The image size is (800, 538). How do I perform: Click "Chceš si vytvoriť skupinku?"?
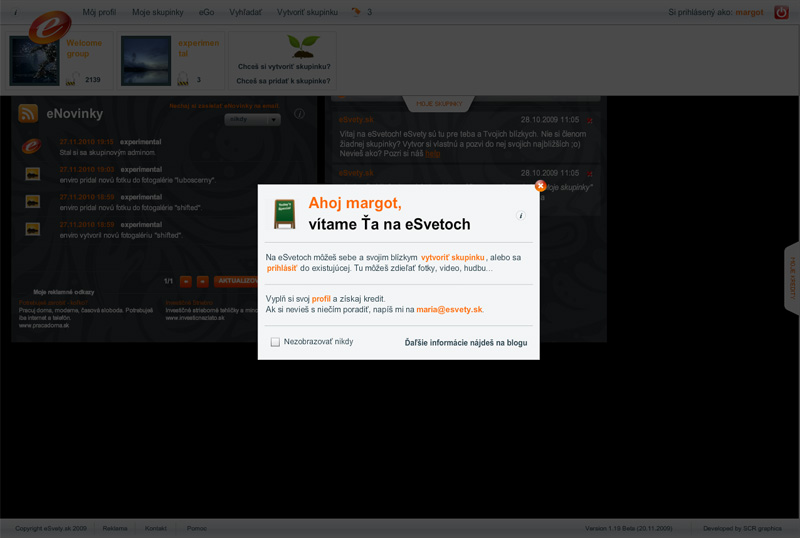coord(284,66)
